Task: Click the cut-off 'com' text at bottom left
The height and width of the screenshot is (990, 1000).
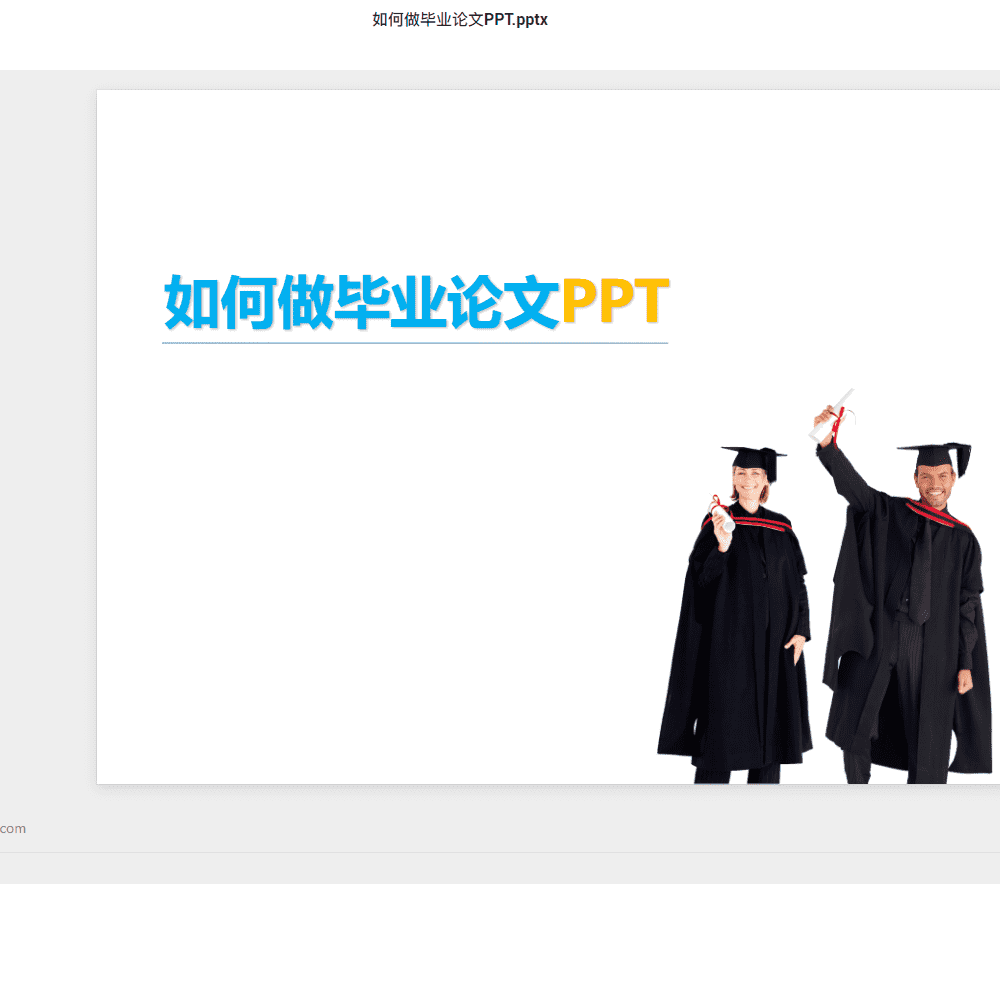Action: pyautogui.click(x=13, y=828)
